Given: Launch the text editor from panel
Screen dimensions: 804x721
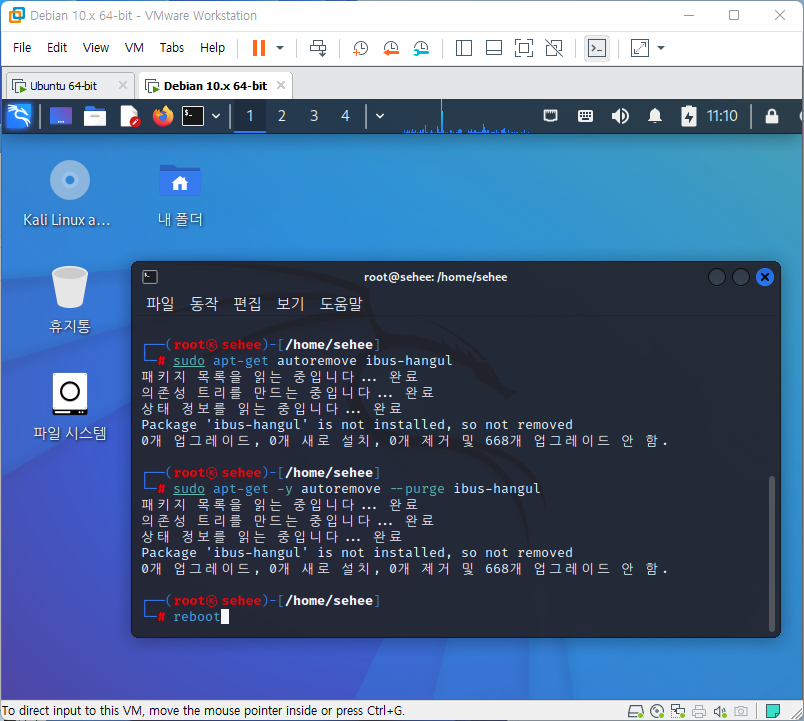Looking at the screenshot, I should pos(129,116).
